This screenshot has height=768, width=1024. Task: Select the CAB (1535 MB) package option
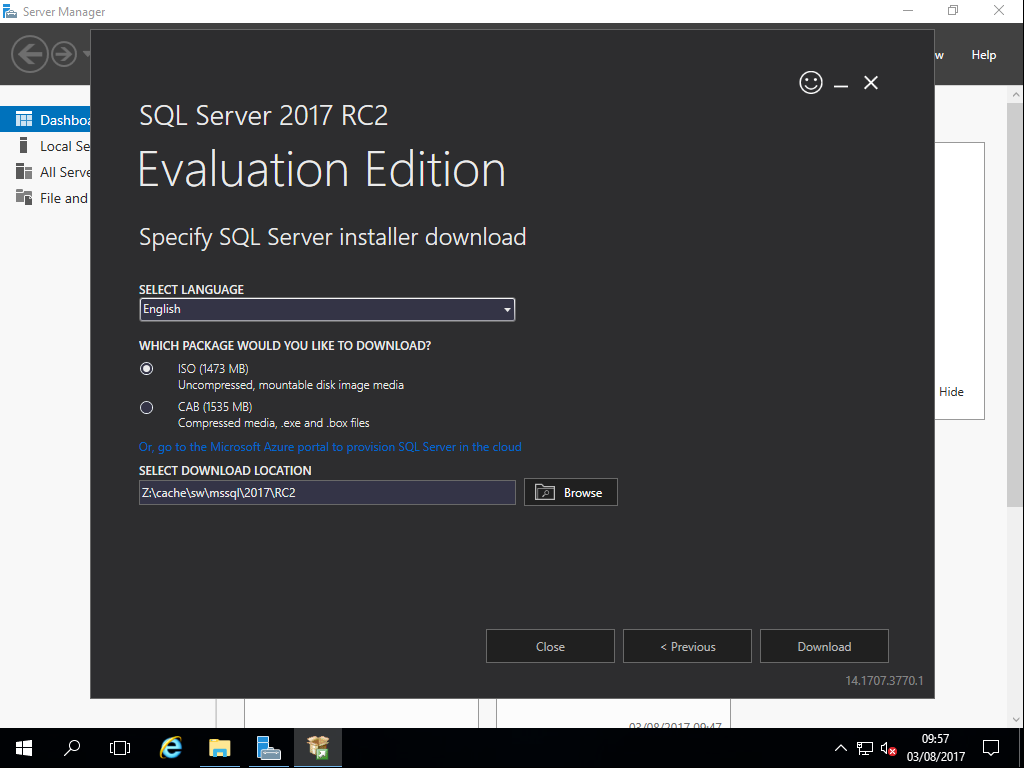(x=147, y=407)
